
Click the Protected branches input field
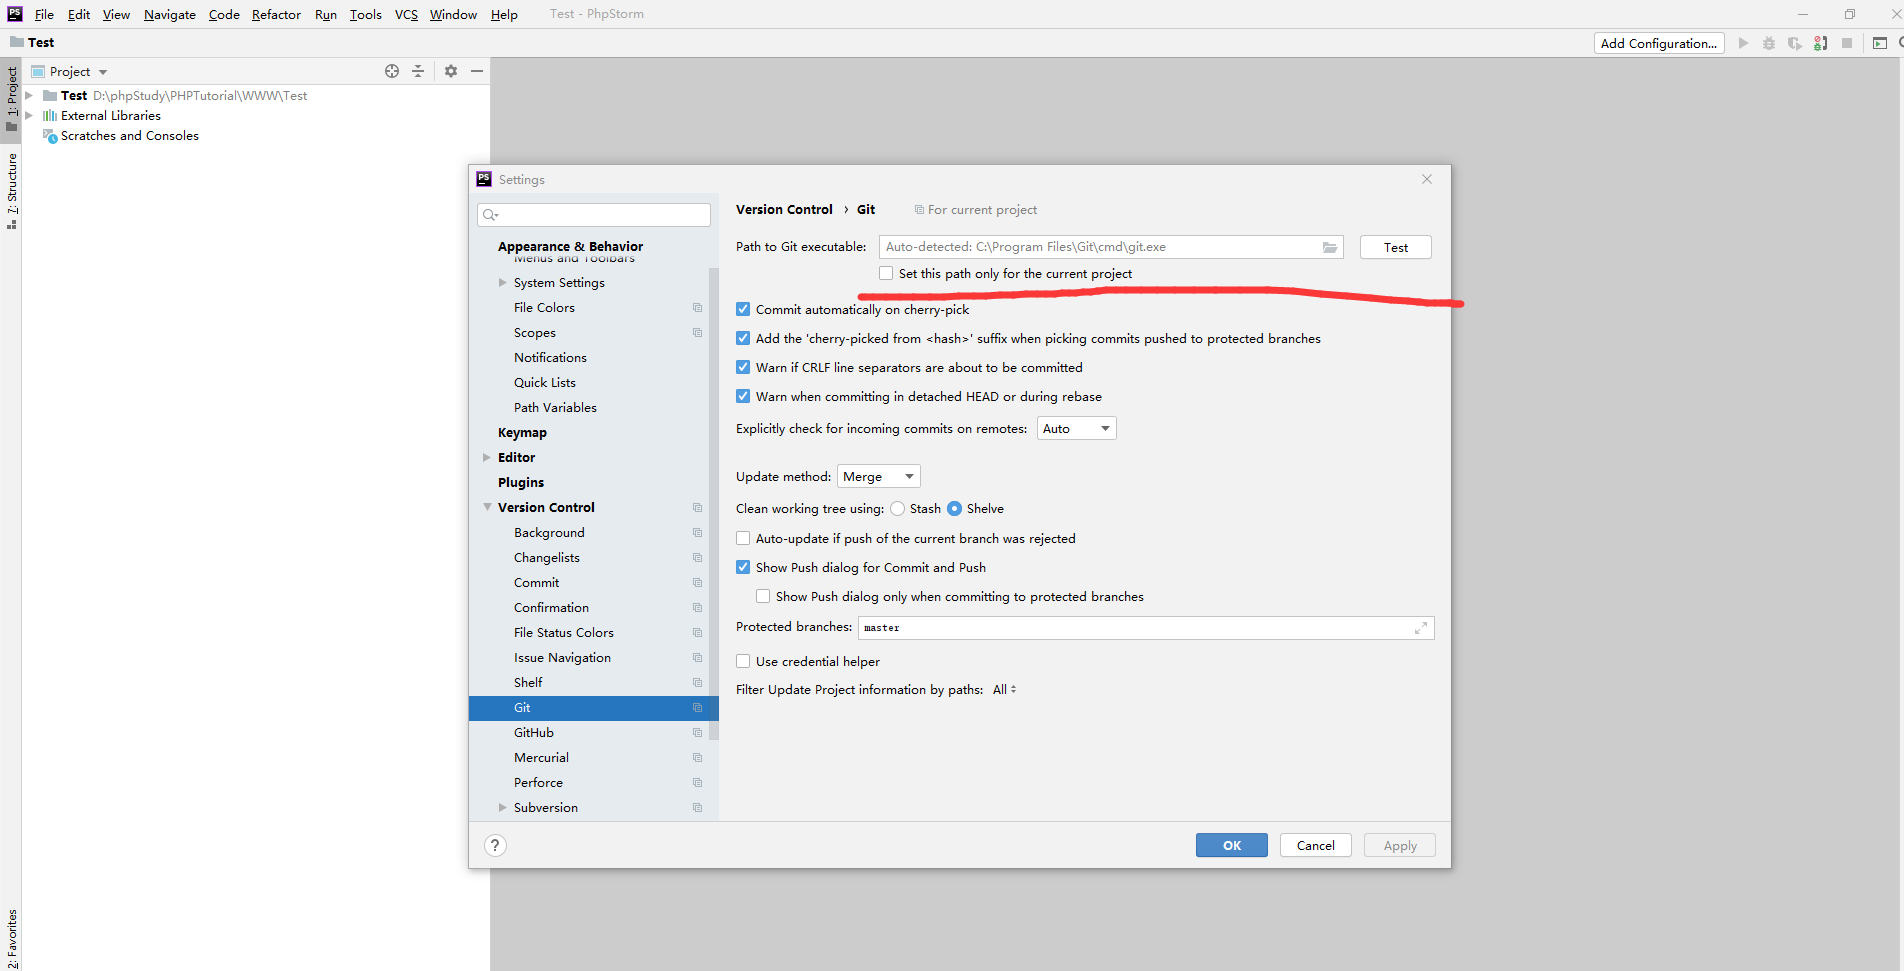1146,628
